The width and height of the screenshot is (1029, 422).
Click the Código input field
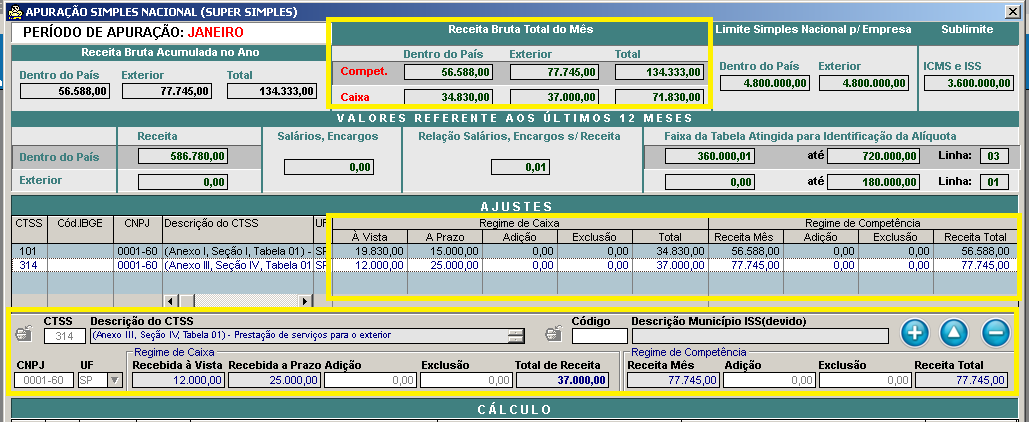point(600,335)
